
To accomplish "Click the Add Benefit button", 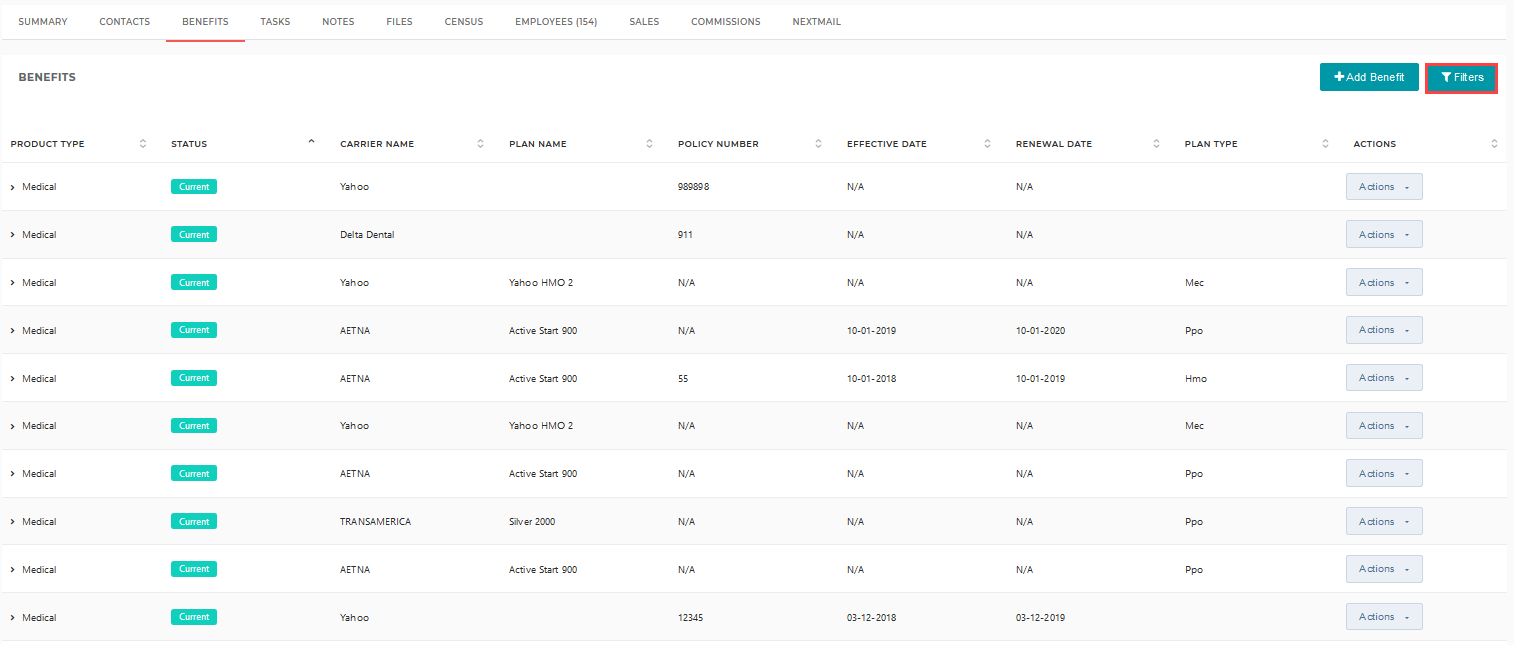I will point(1369,77).
